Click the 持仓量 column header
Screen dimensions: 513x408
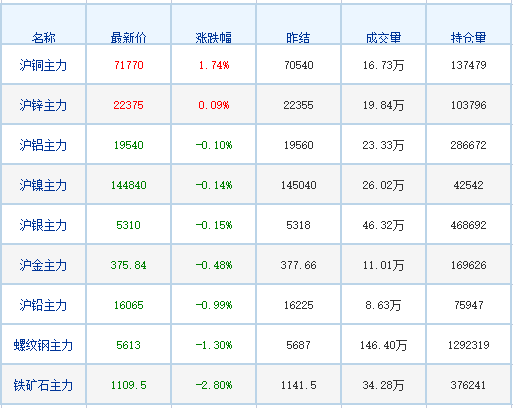[x=469, y=38]
